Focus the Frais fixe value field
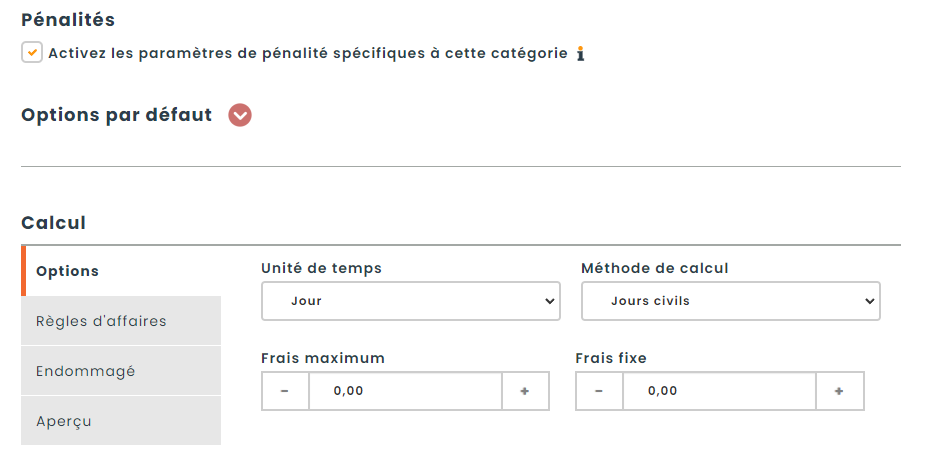This screenshot has width=926, height=451. (x=719, y=391)
